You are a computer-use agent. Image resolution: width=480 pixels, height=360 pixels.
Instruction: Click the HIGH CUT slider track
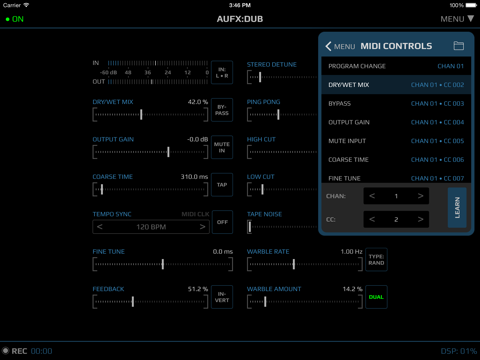click(283, 152)
